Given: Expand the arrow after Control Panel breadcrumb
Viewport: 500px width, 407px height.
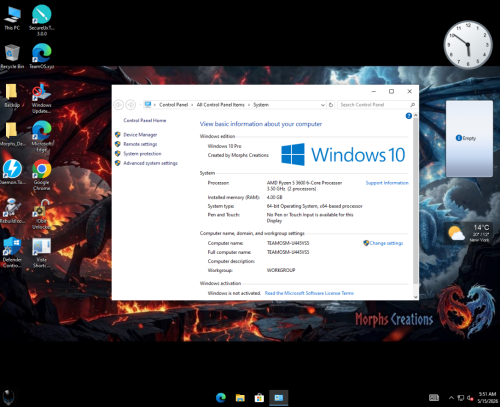Looking at the screenshot, I should pyautogui.click(x=192, y=105).
